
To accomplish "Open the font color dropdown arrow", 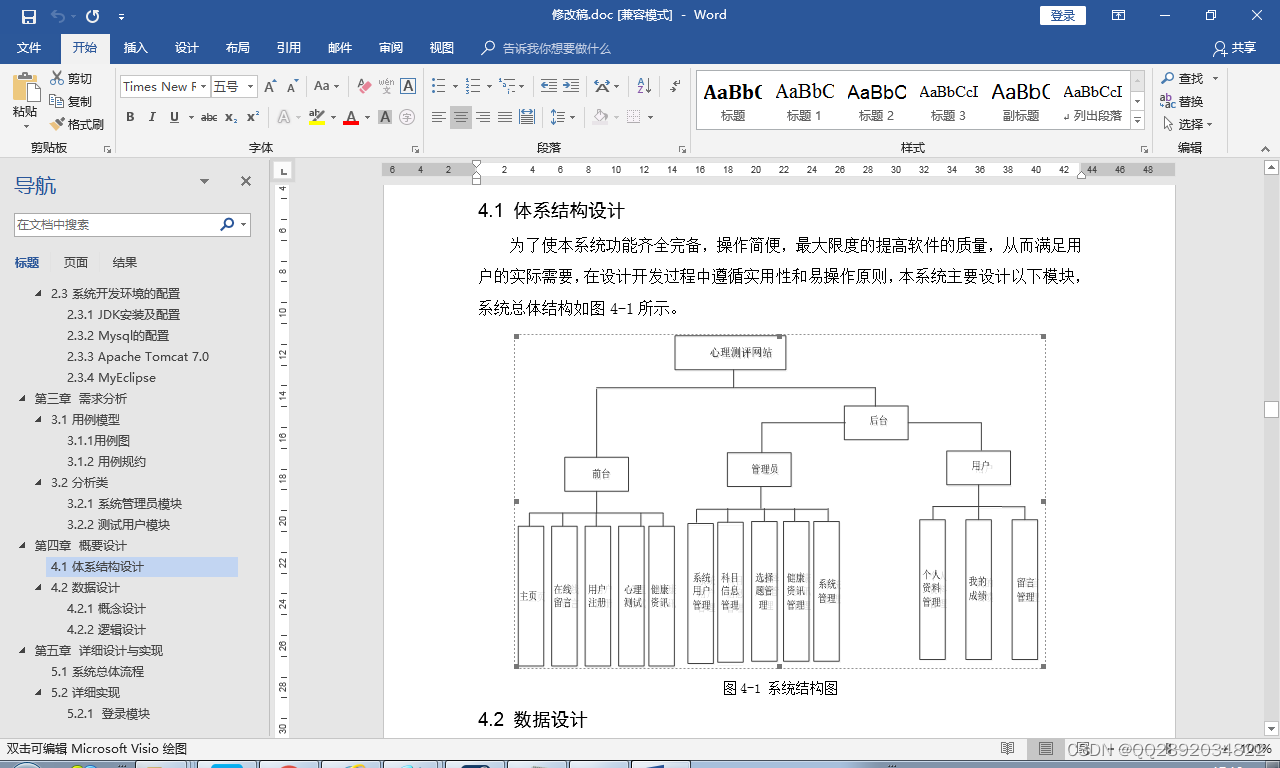I will (367, 117).
